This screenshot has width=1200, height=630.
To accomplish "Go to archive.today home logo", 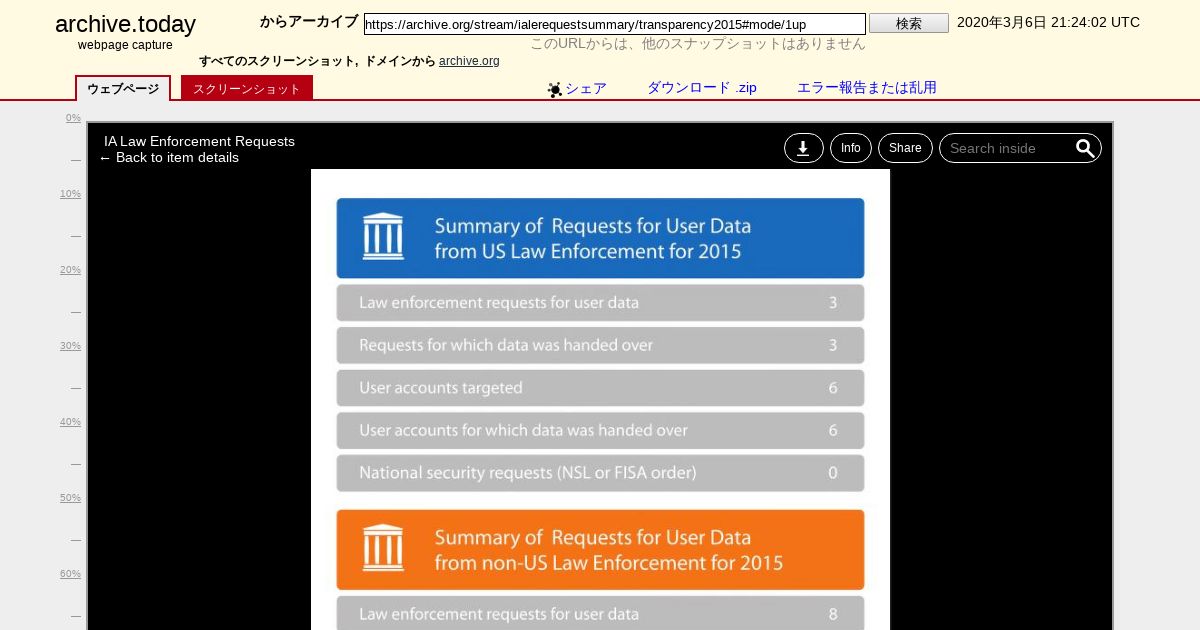I will (x=125, y=24).
